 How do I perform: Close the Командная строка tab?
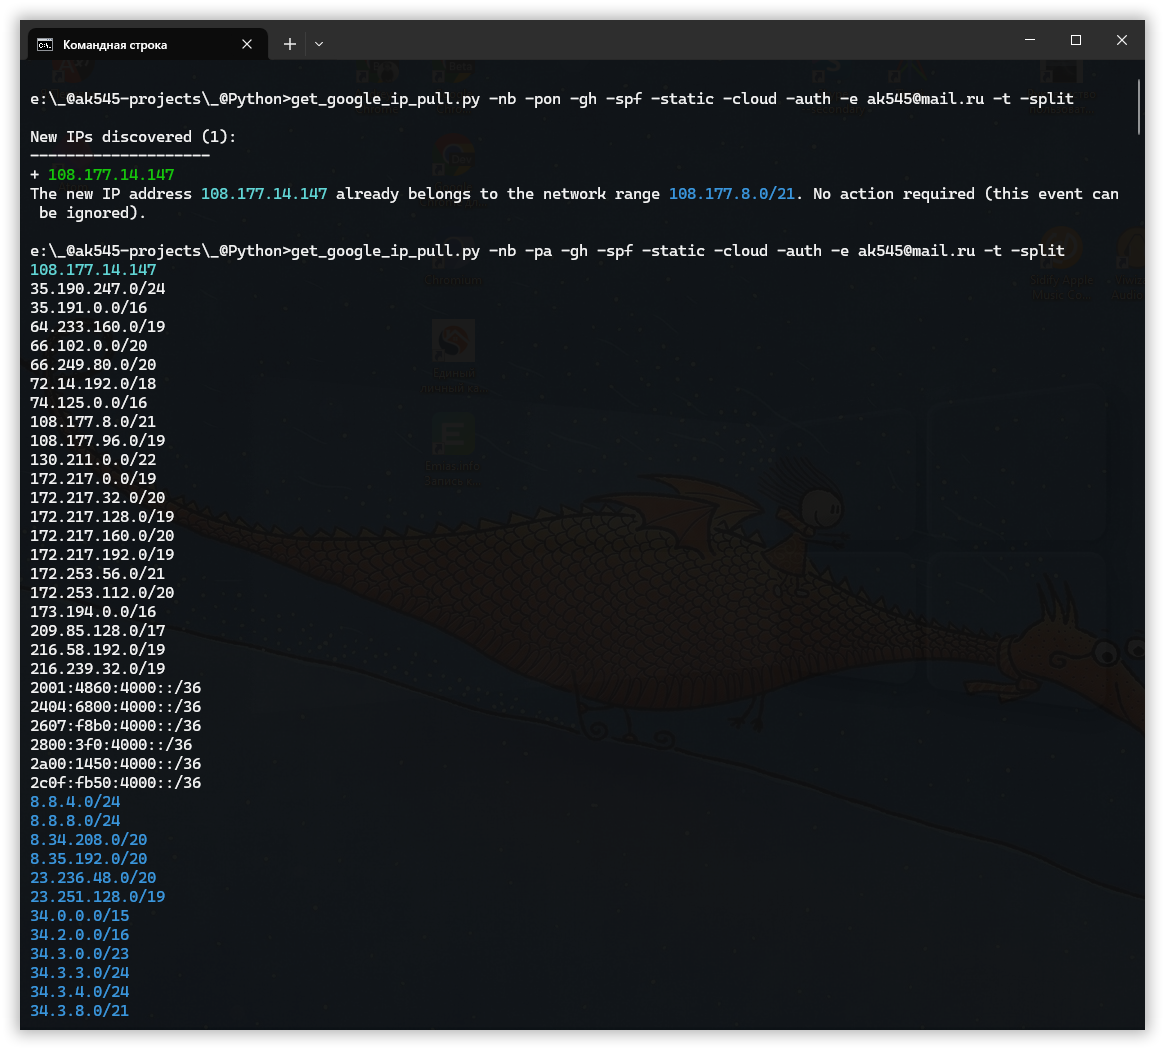[247, 45]
